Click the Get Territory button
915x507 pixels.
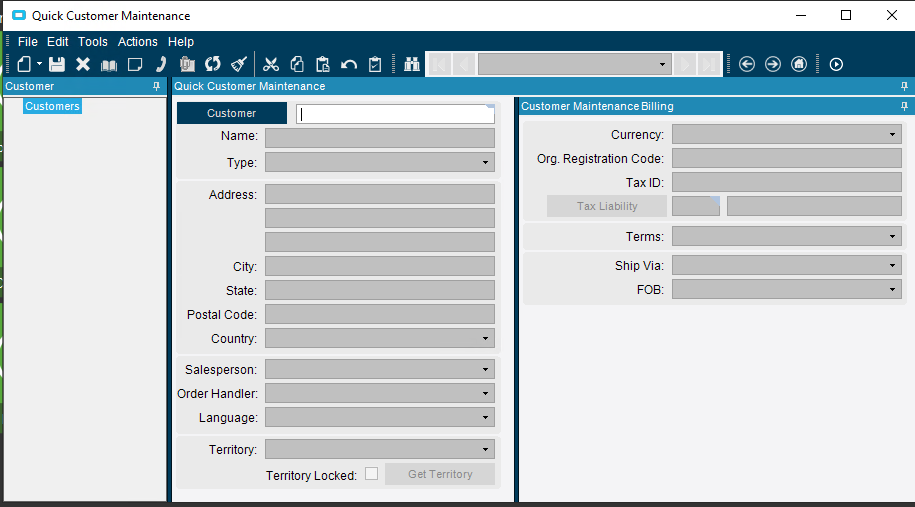tap(440, 474)
